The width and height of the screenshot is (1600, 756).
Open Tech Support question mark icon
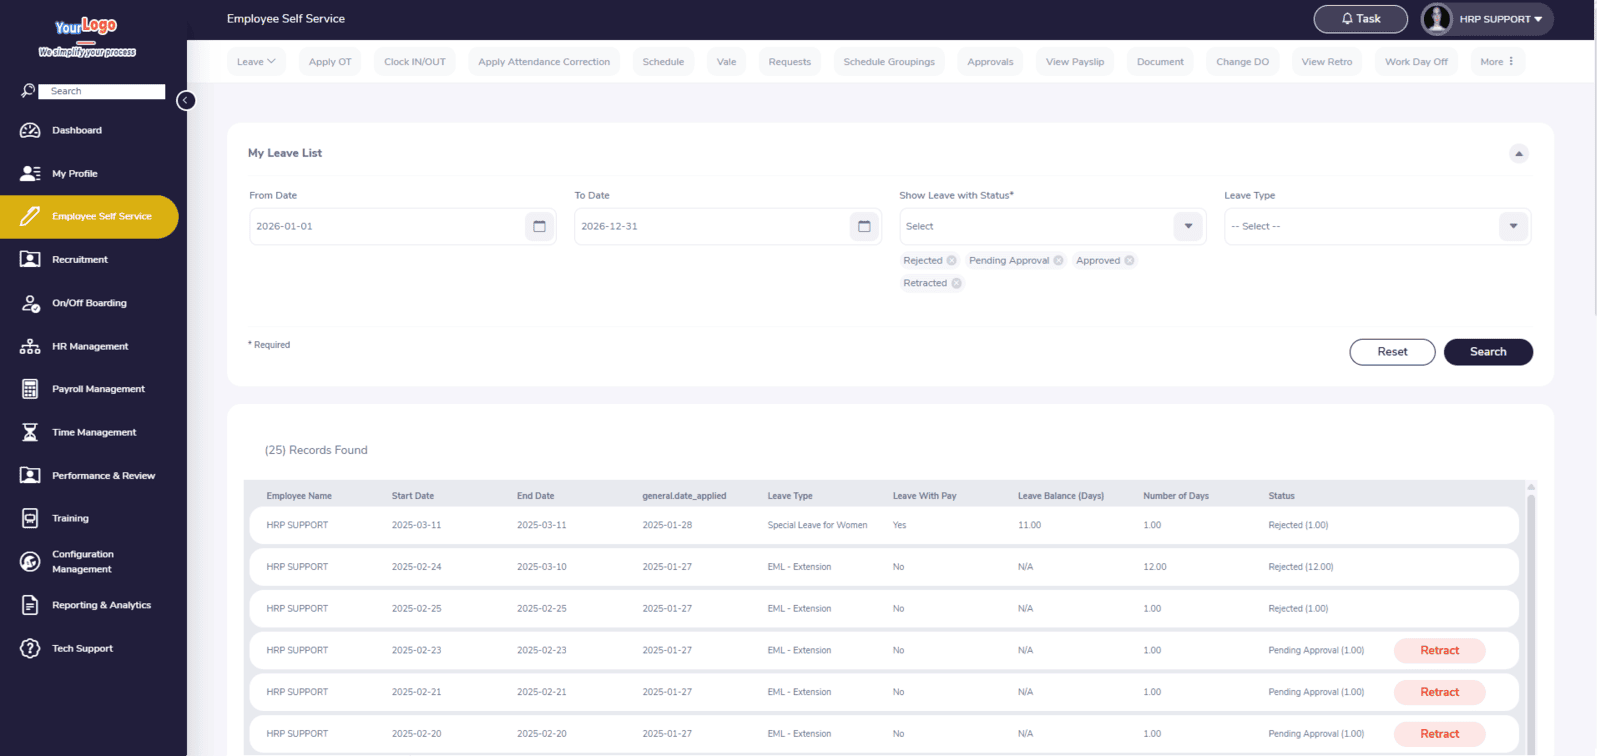pos(30,648)
